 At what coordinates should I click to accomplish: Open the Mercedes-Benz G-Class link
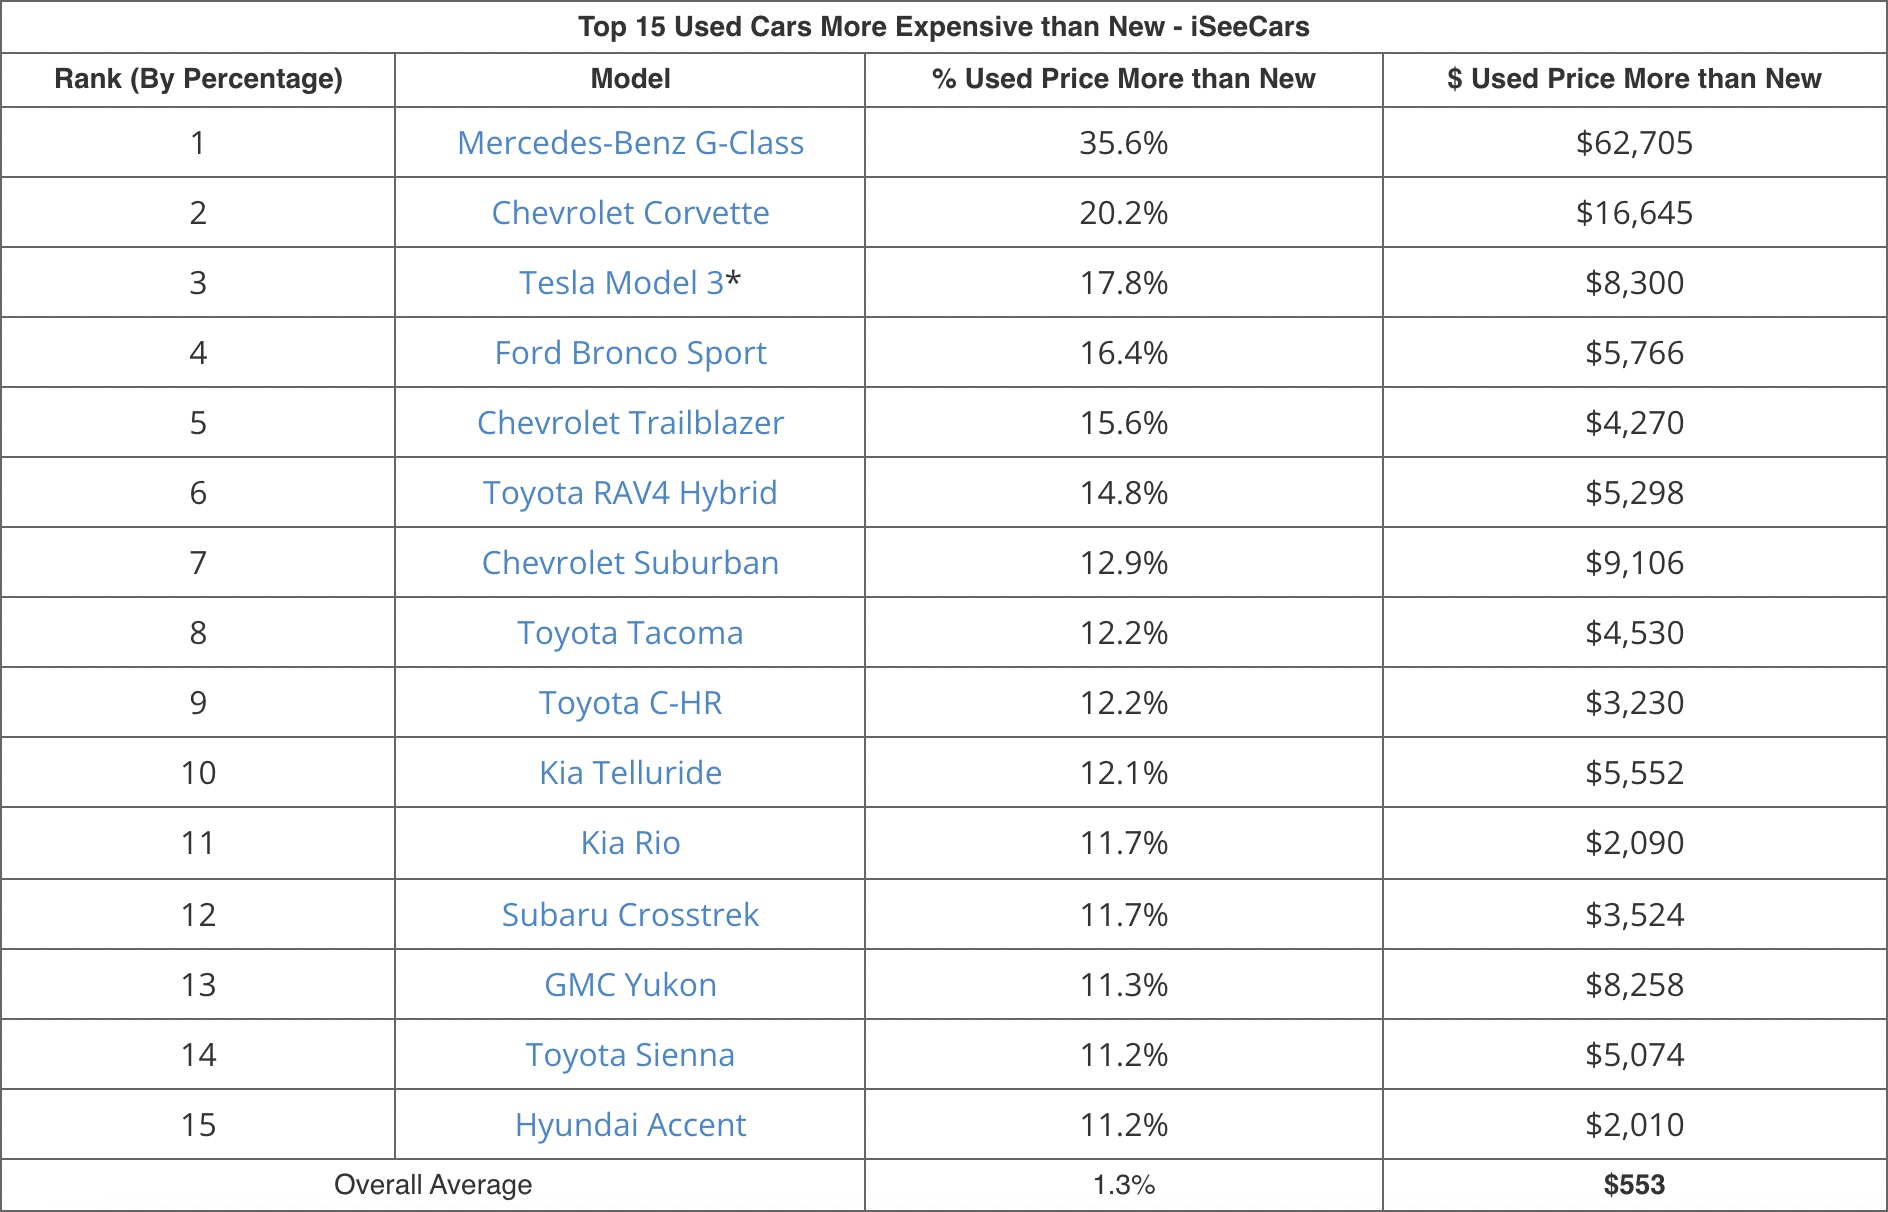630,143
